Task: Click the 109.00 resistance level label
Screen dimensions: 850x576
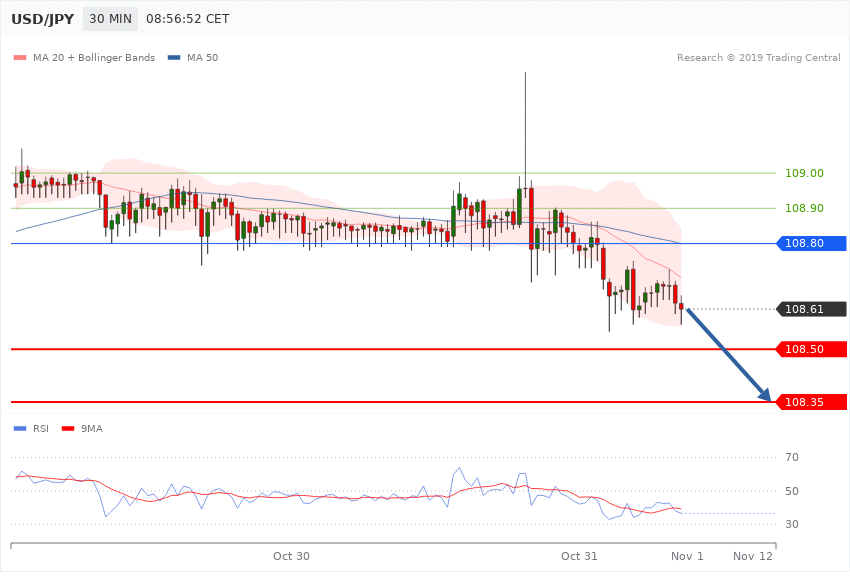Action: (804, 173)
